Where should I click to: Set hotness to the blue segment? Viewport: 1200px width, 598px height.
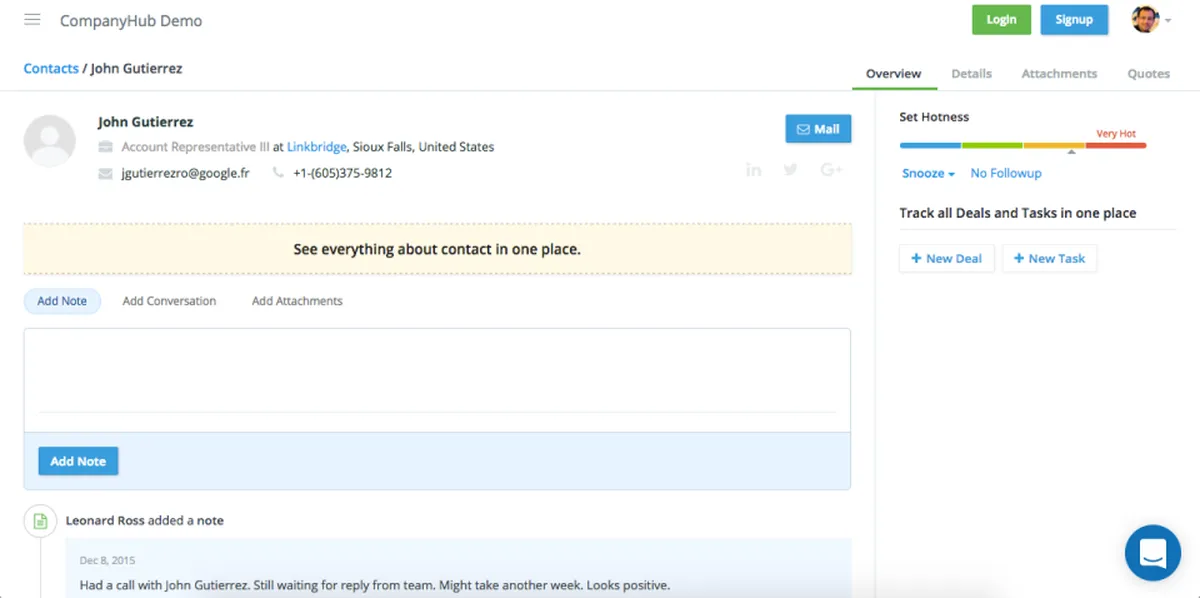[930, 146]
